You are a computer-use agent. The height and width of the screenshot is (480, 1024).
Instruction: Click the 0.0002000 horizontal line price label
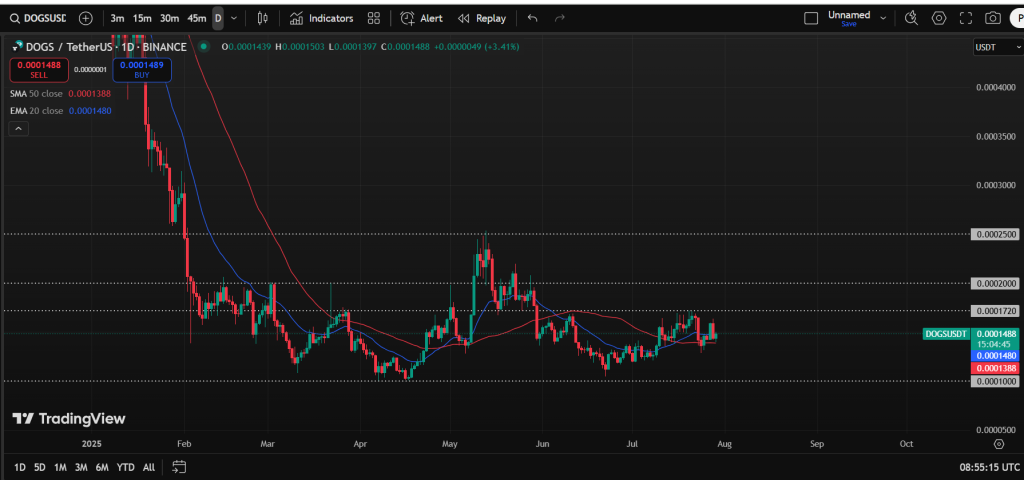[995, 283]
